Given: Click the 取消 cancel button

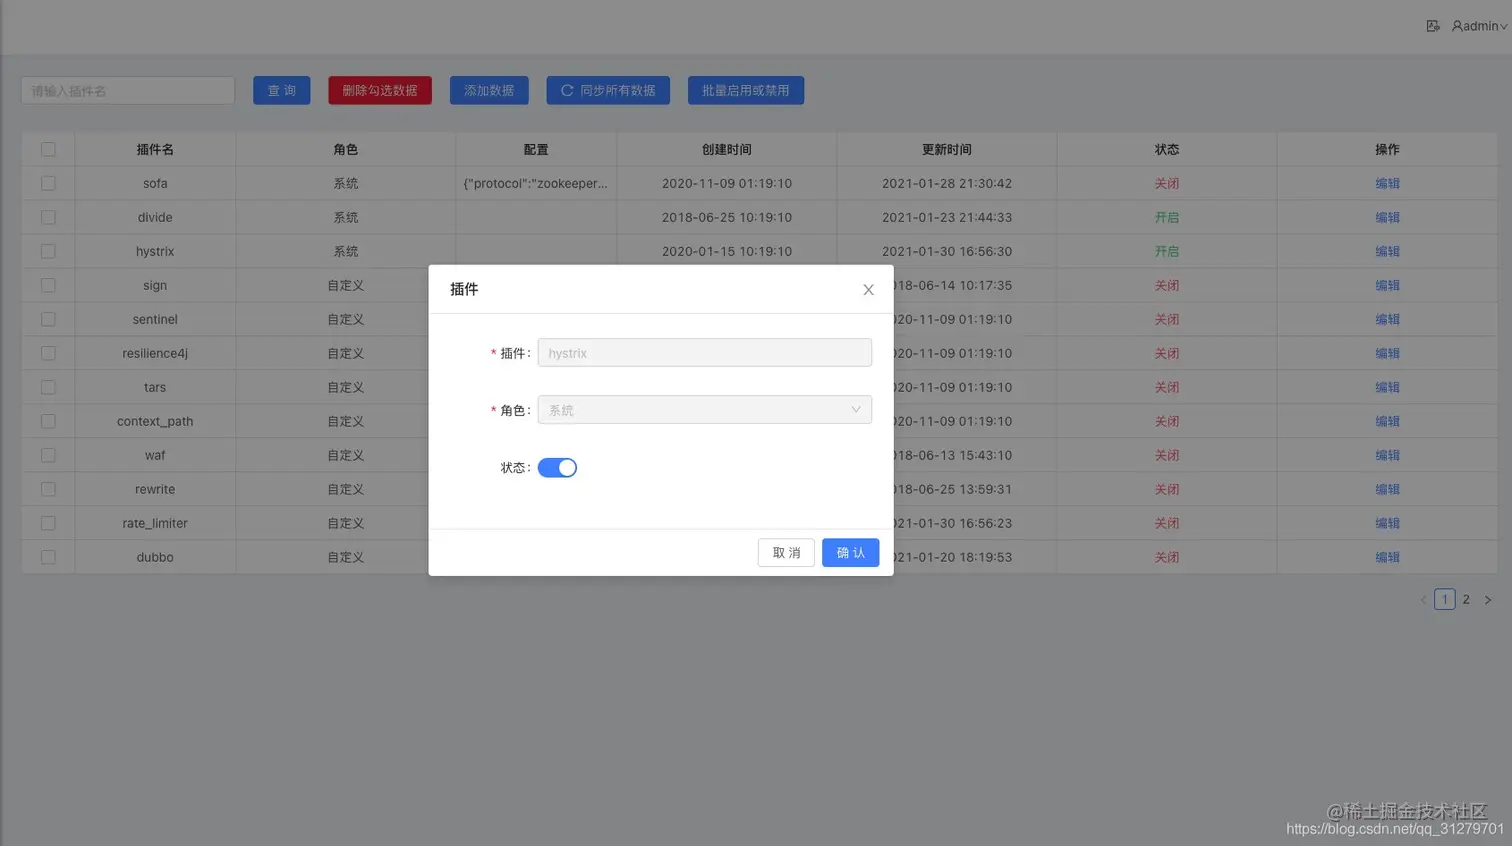Looking at the screenshot, I should tap(787, 552).
